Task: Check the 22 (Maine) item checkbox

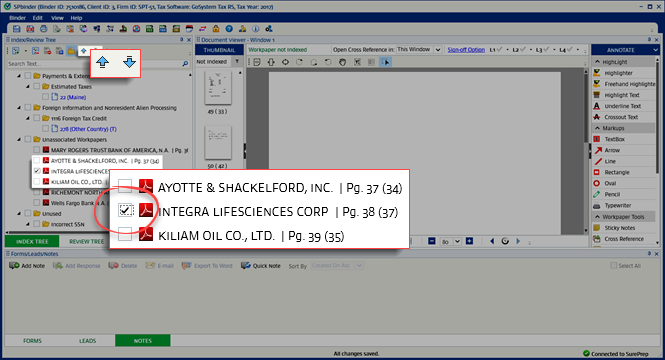Action: [45, 97]
